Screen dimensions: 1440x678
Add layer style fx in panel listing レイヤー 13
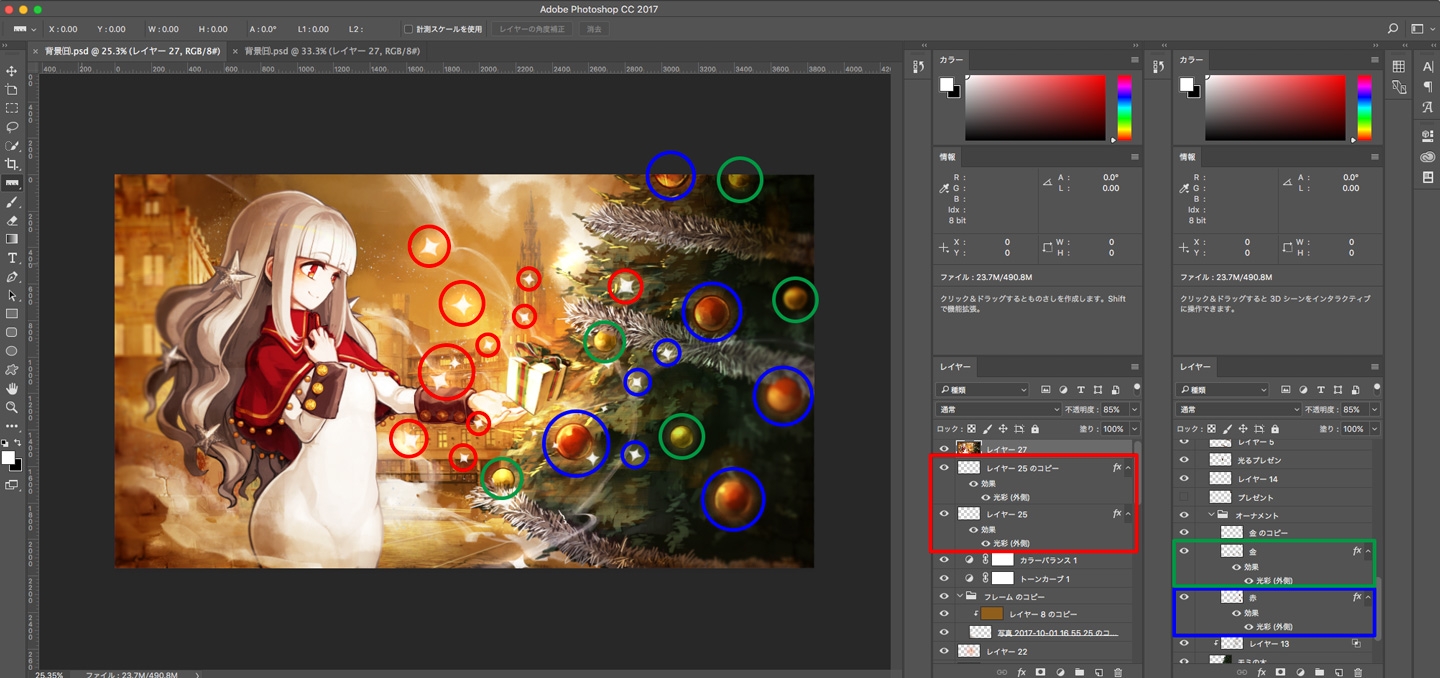[1261, 673]
